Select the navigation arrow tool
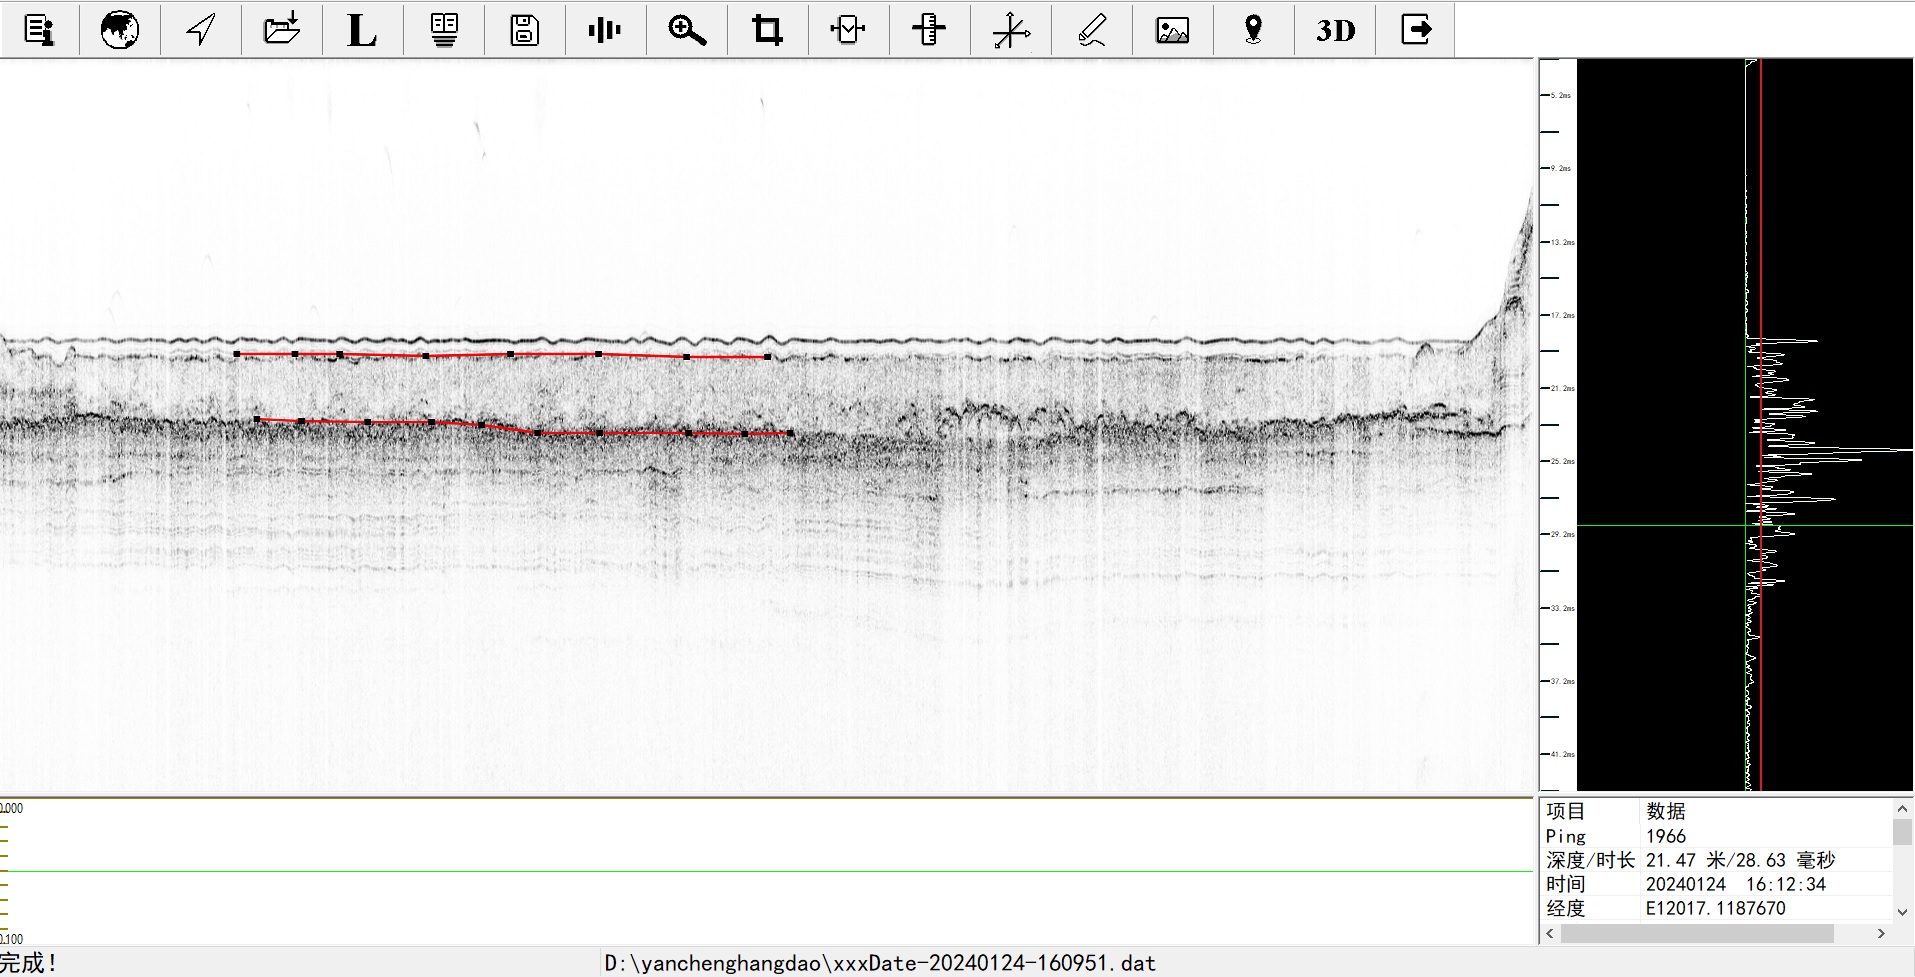Image resolution: width=1915 pixels, height=977 pixels. coord(201,30)
